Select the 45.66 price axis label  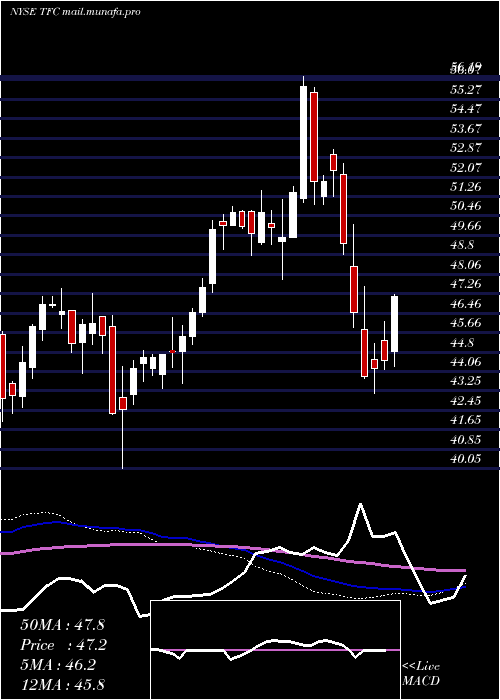tap(466, 323)
